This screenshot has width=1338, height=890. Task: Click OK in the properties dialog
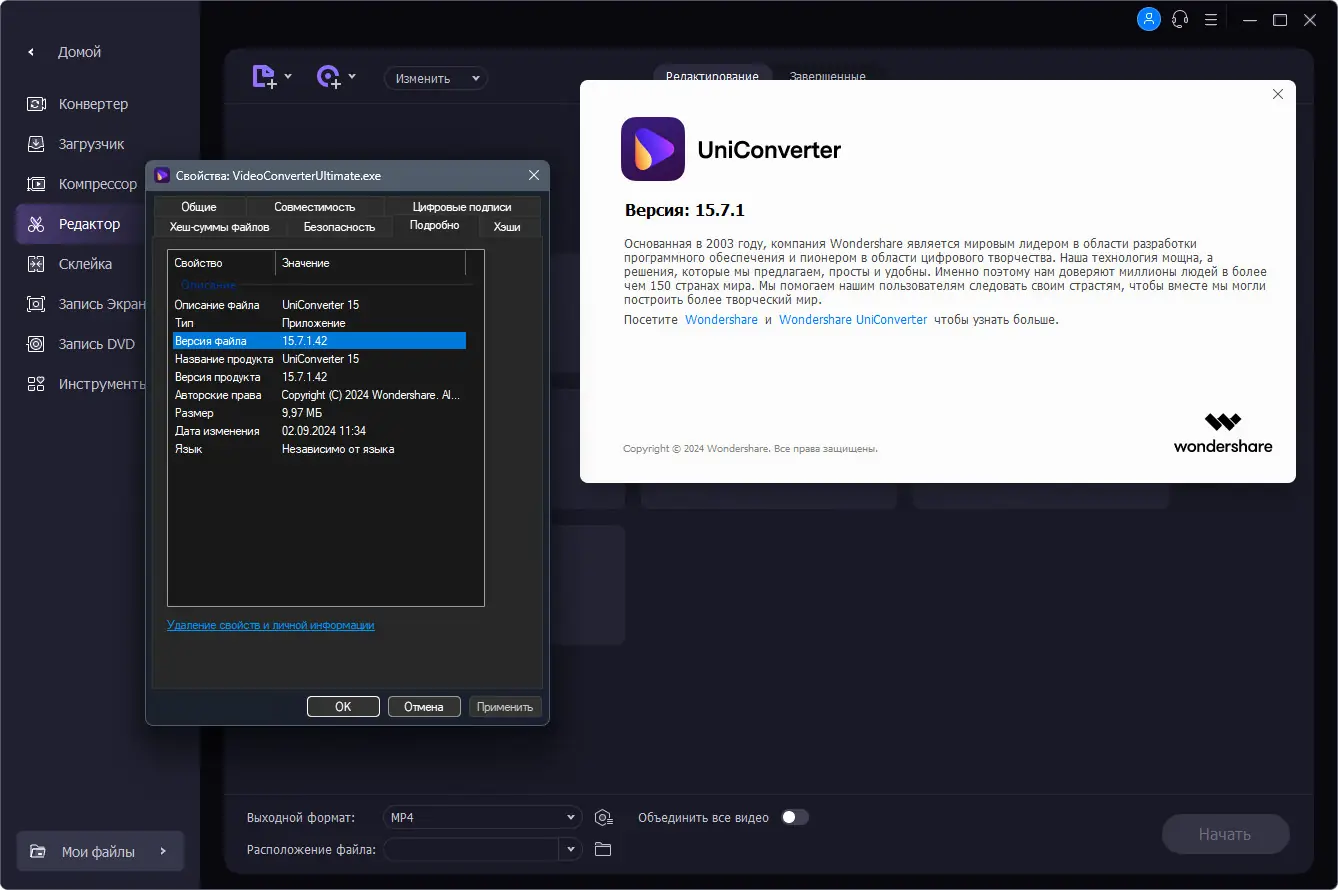343,707
